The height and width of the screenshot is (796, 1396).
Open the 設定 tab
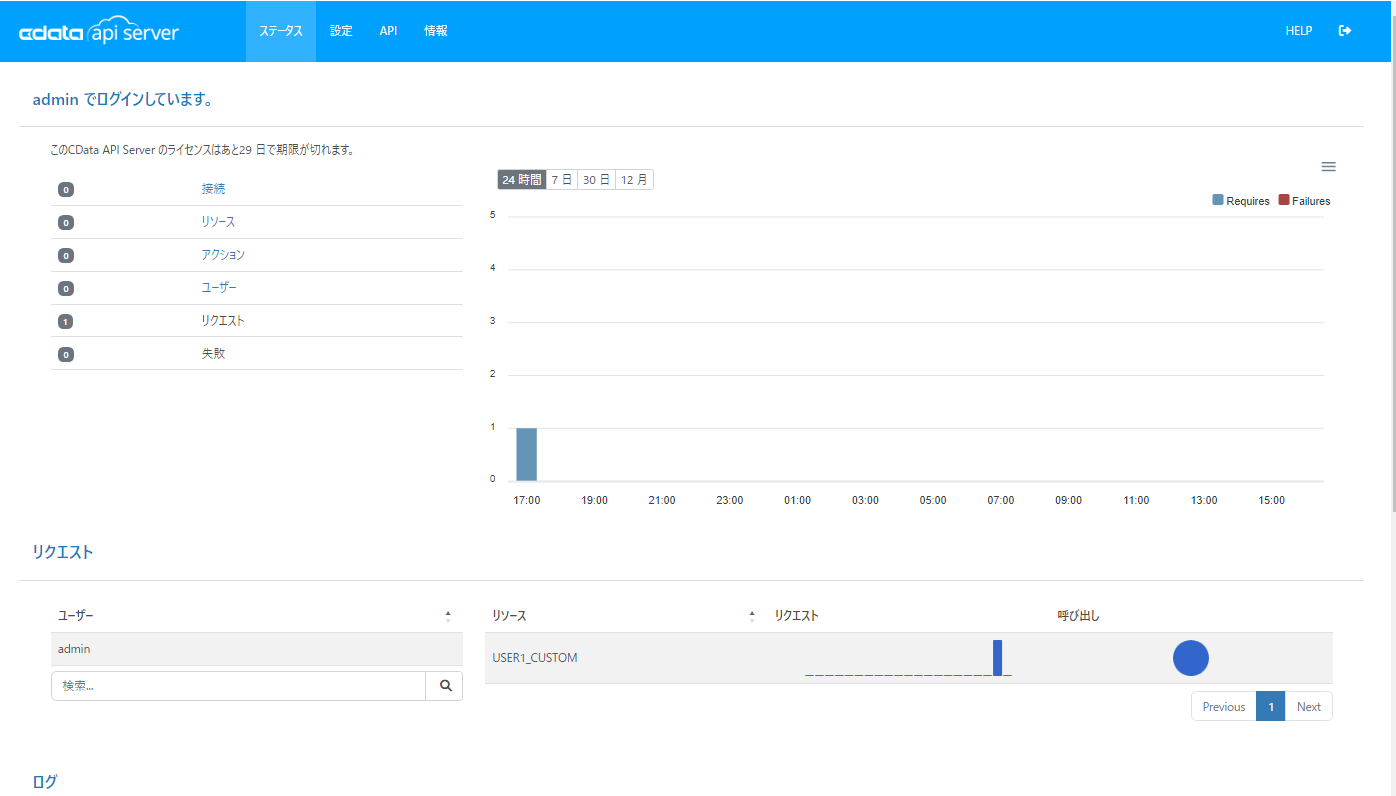341,31
